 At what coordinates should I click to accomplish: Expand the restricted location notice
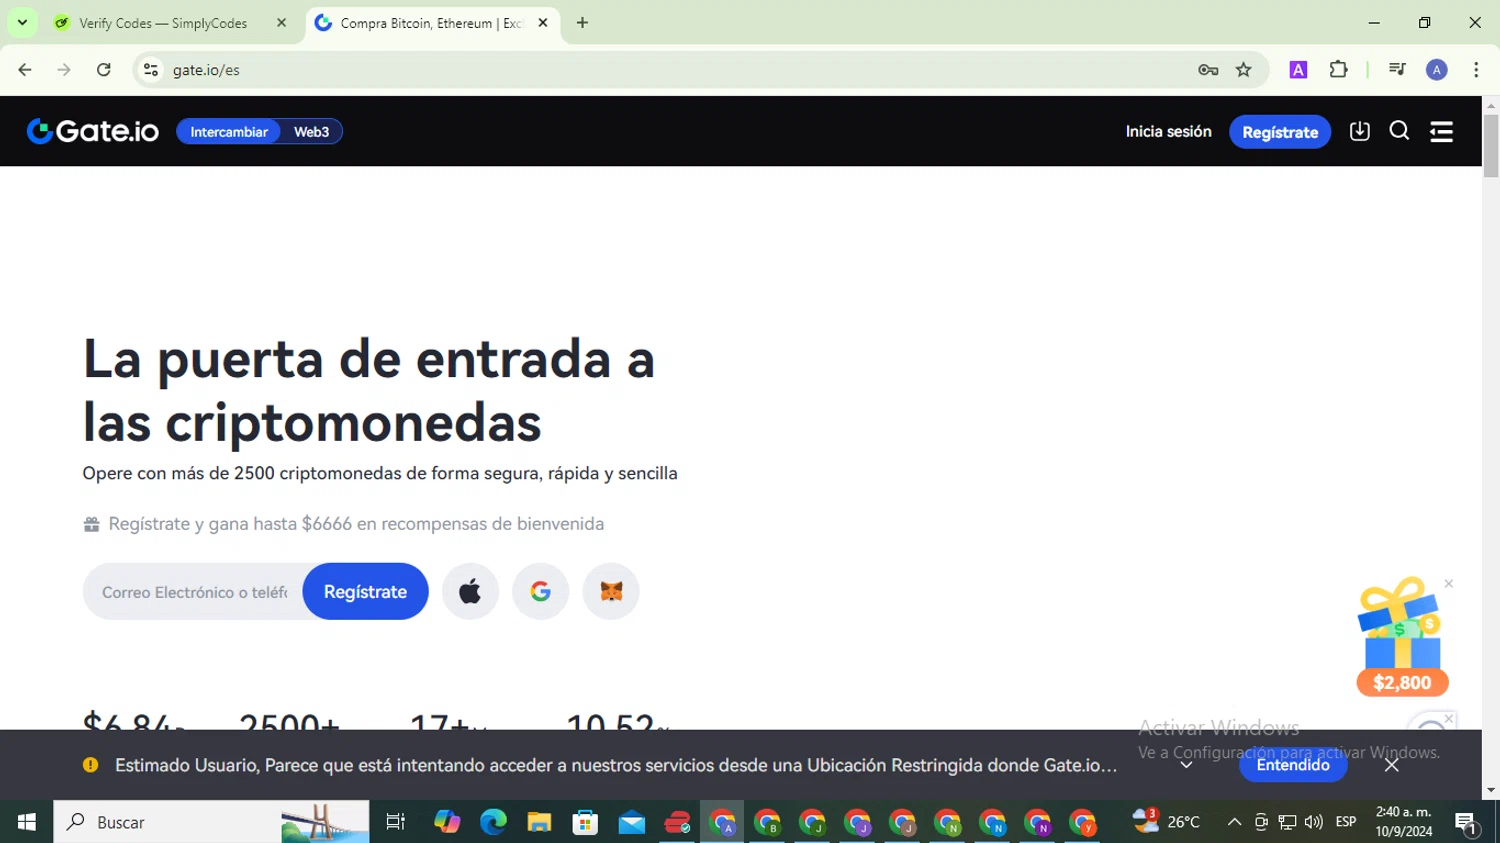click(x=1186, y=765)
